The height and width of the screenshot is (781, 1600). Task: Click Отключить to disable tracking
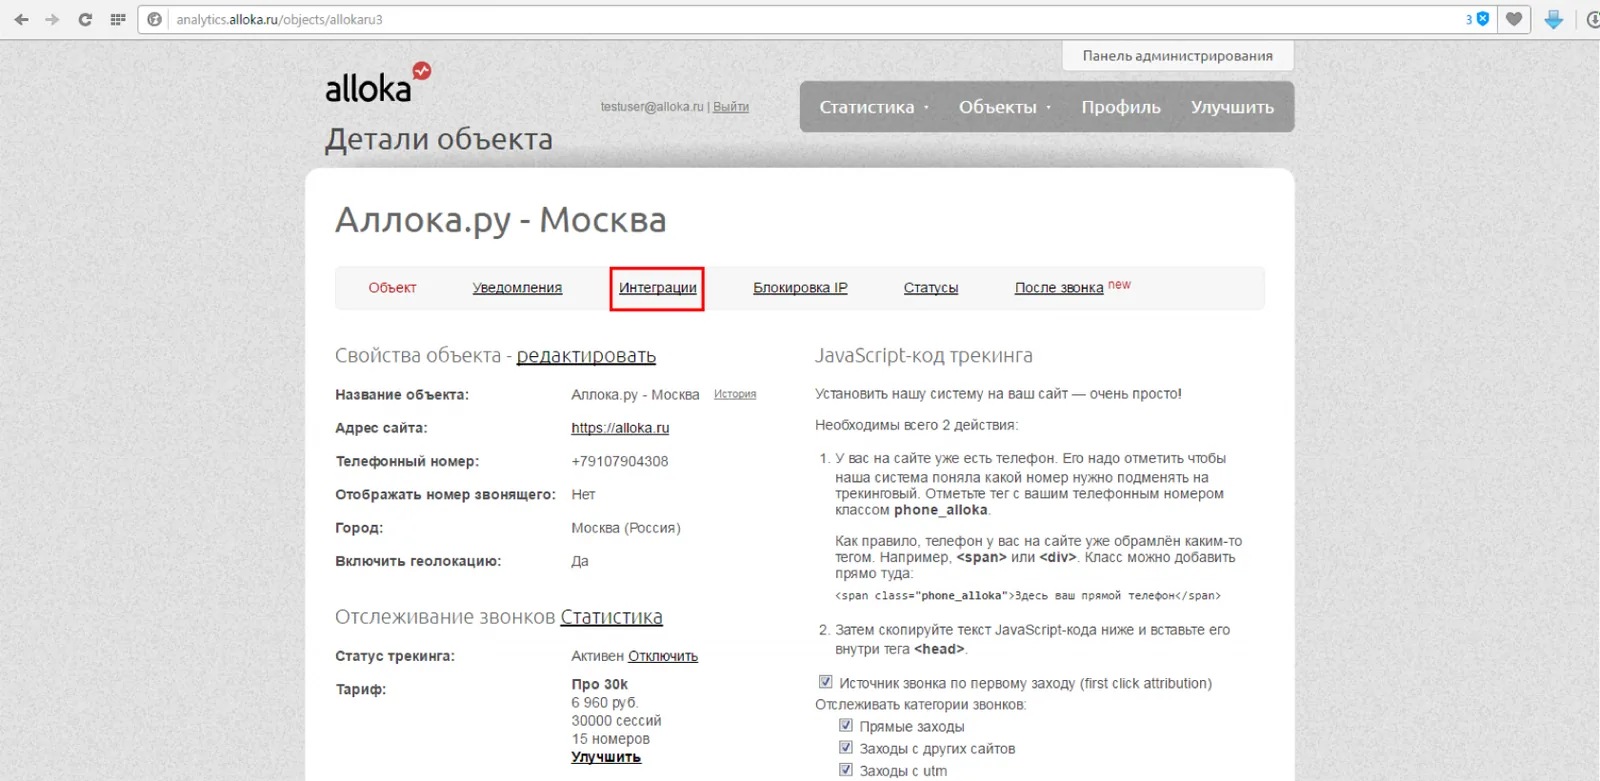pos(663,656)
